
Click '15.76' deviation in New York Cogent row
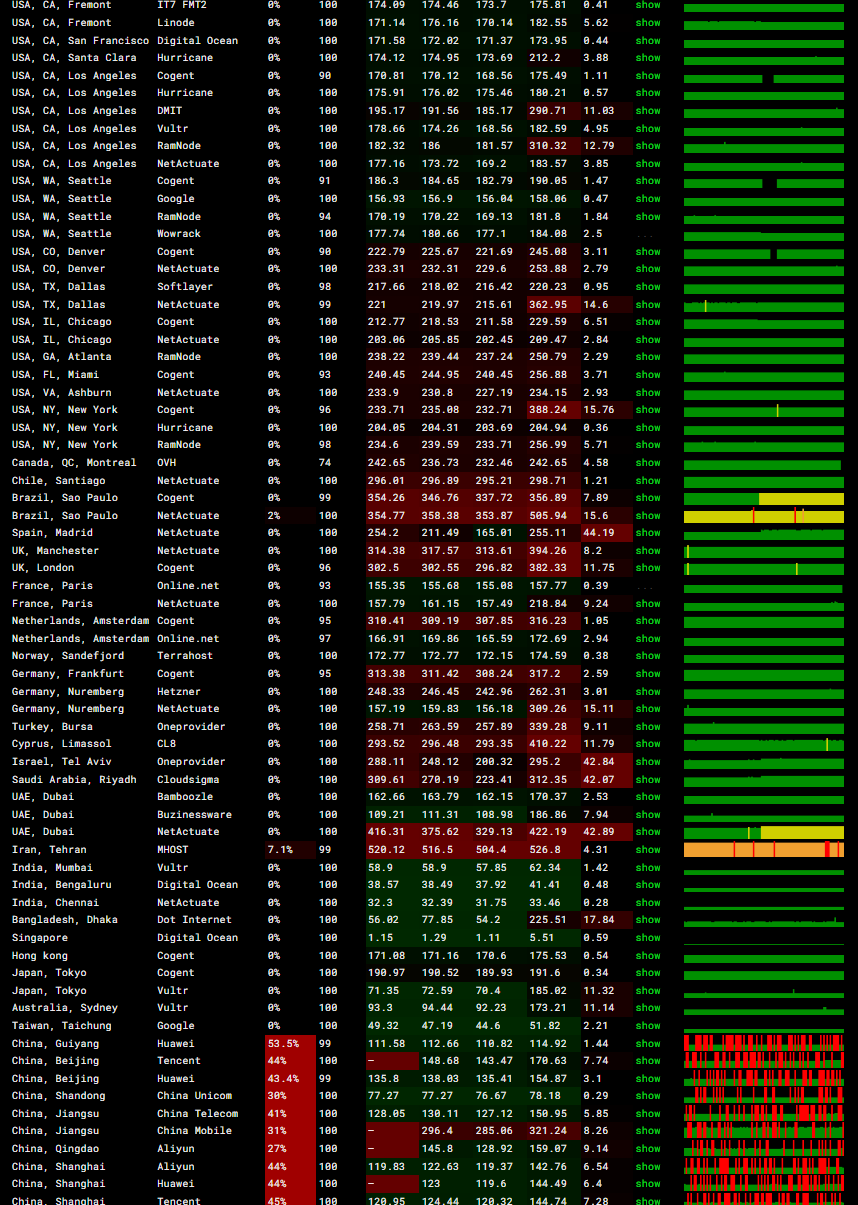598,410
